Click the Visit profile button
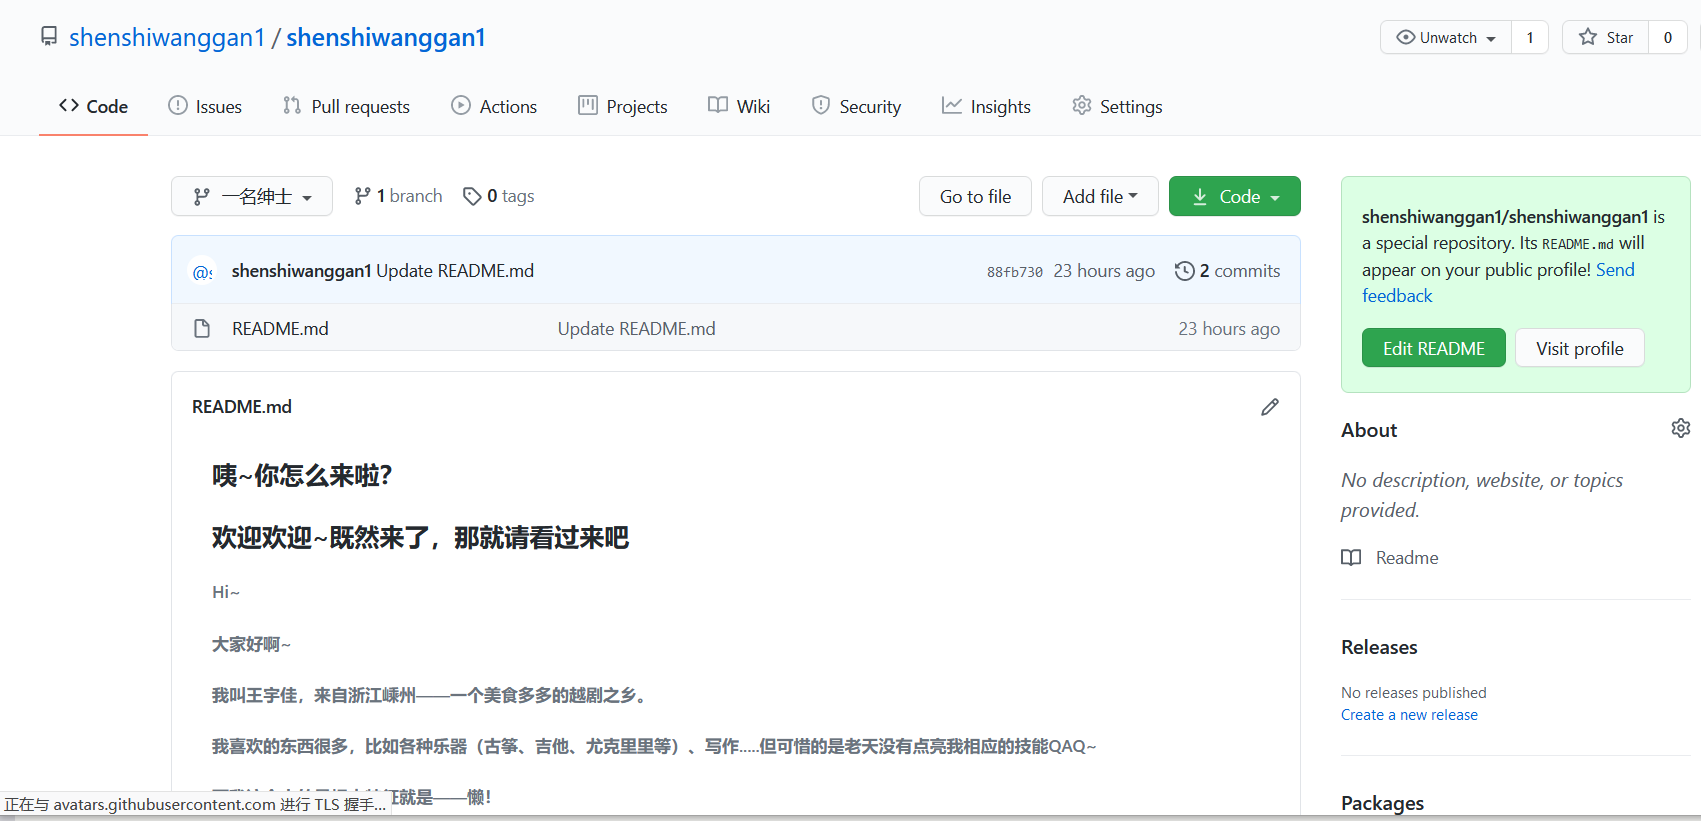1701x821 pixels. (1580, 348)
